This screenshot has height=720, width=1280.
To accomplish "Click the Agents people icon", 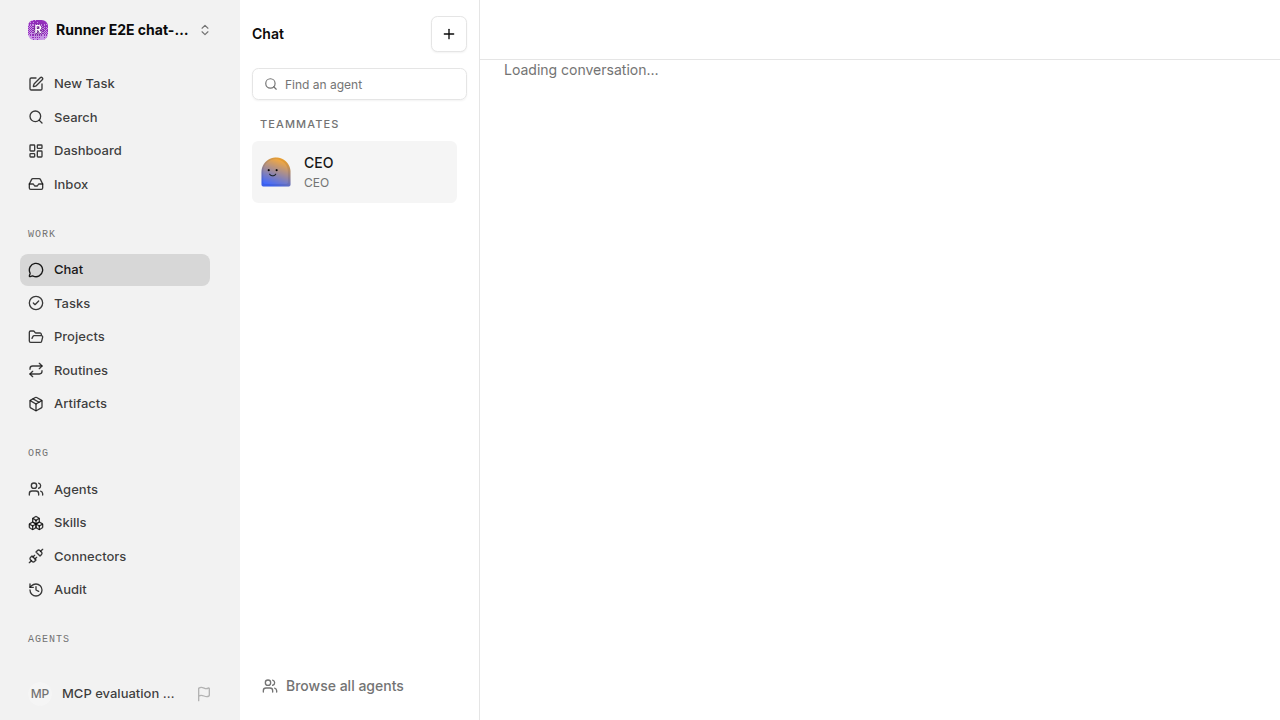I will (36, 490).
